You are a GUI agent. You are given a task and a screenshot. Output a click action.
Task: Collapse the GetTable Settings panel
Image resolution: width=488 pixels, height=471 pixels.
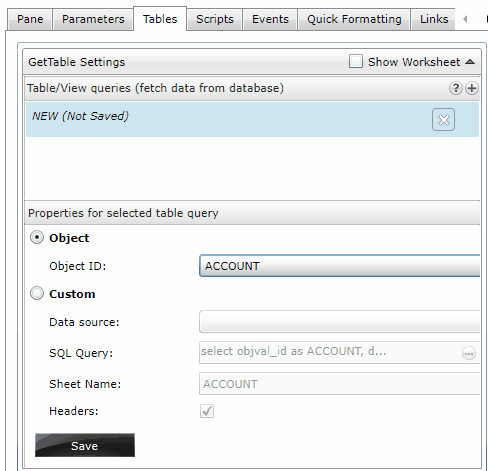470,62
